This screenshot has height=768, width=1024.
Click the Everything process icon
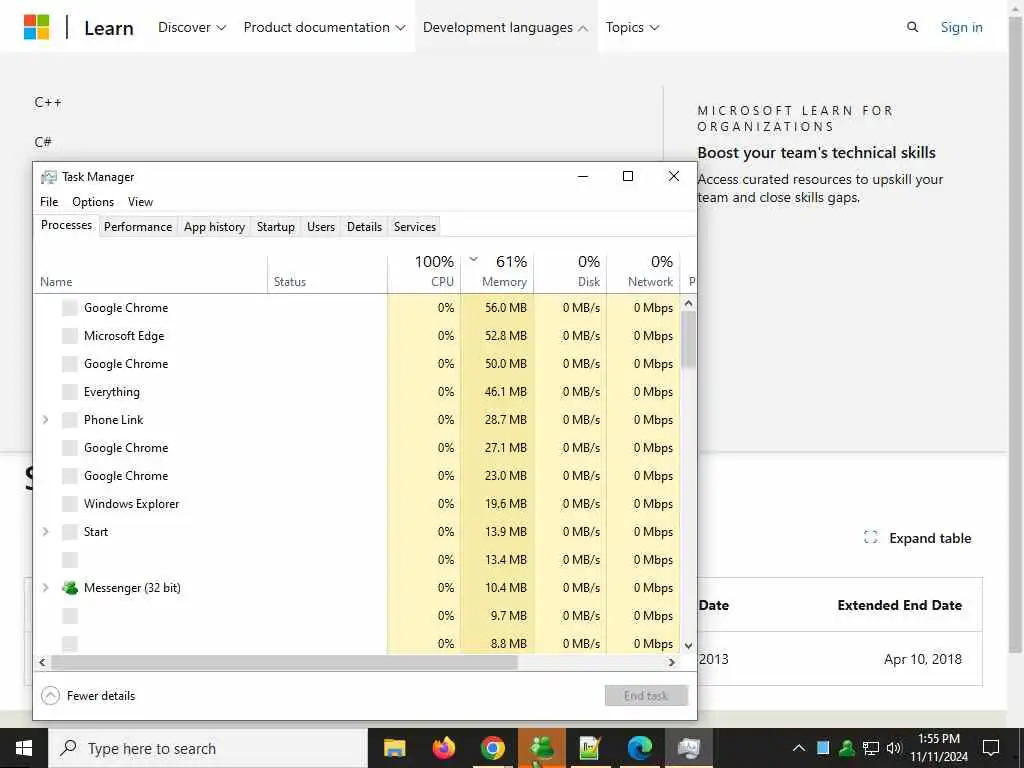[70, 392]
